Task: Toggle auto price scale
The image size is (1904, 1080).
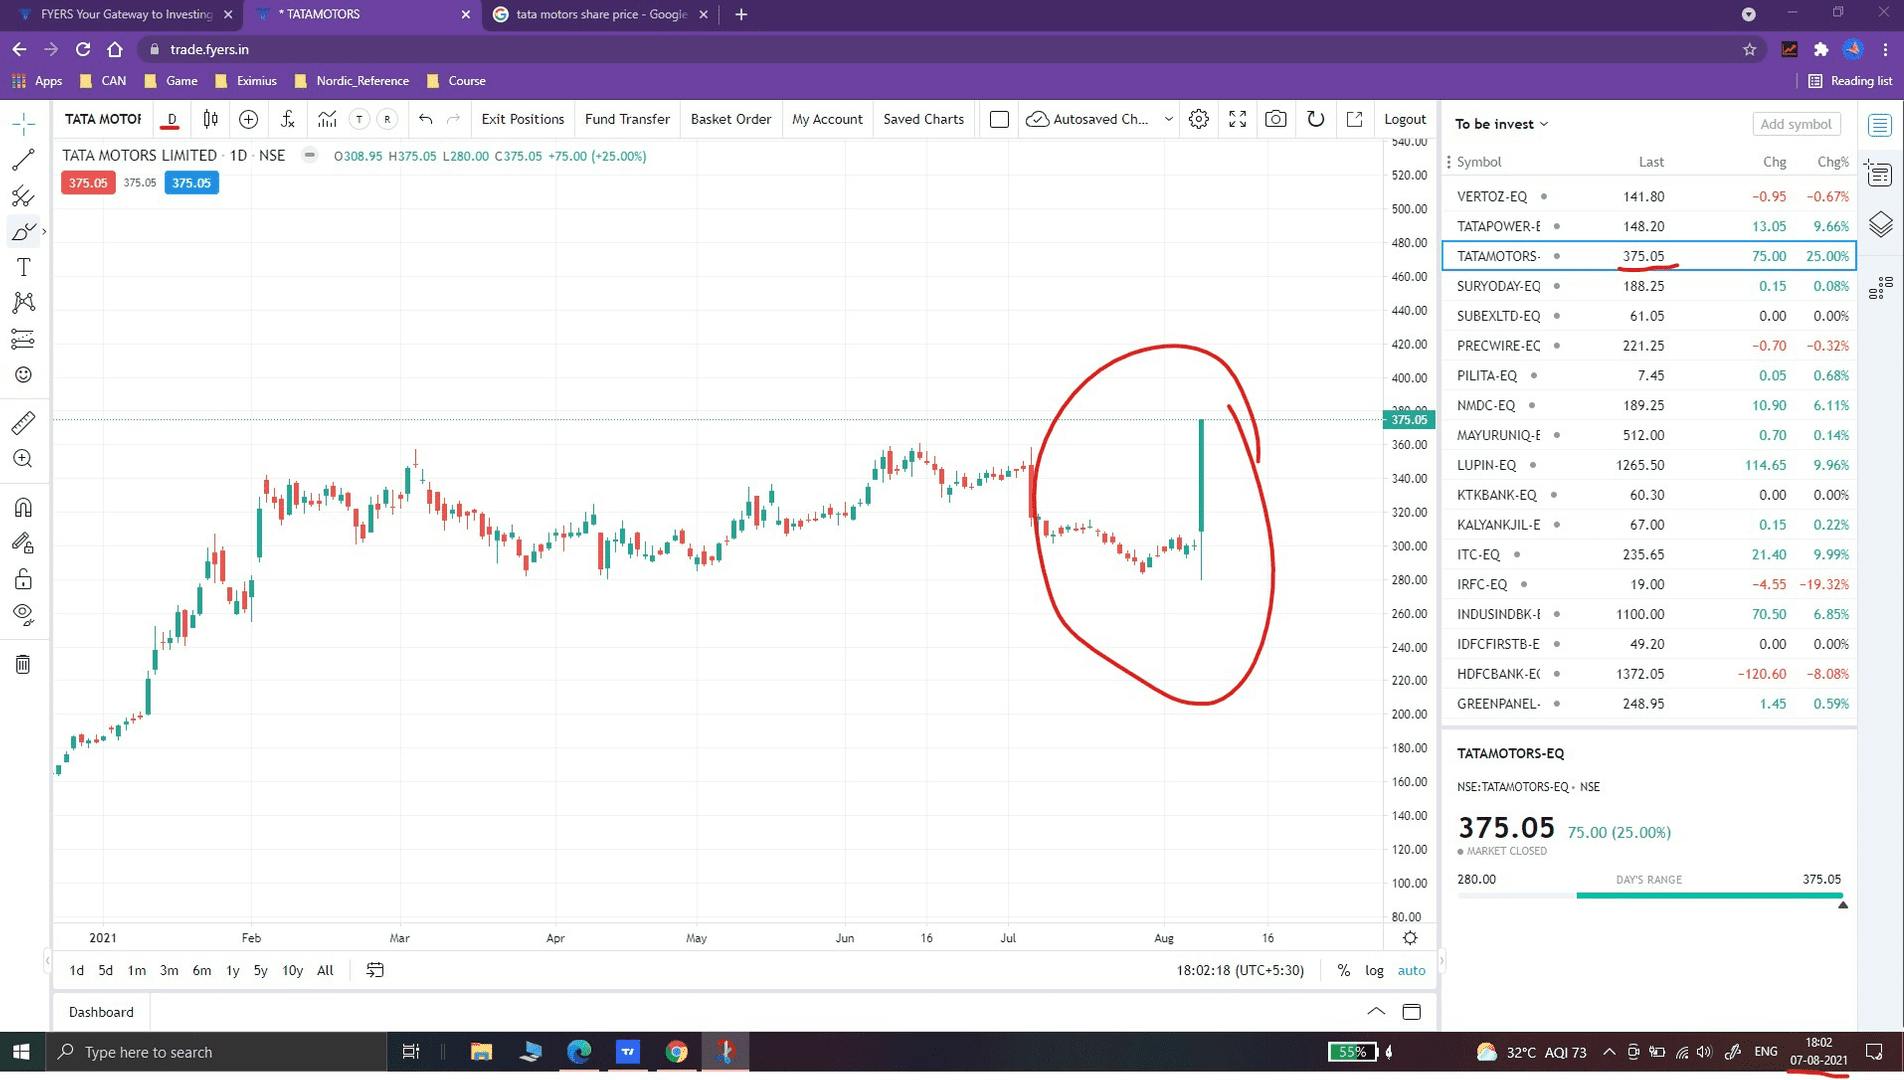Action: click(x=1411, y=970)
